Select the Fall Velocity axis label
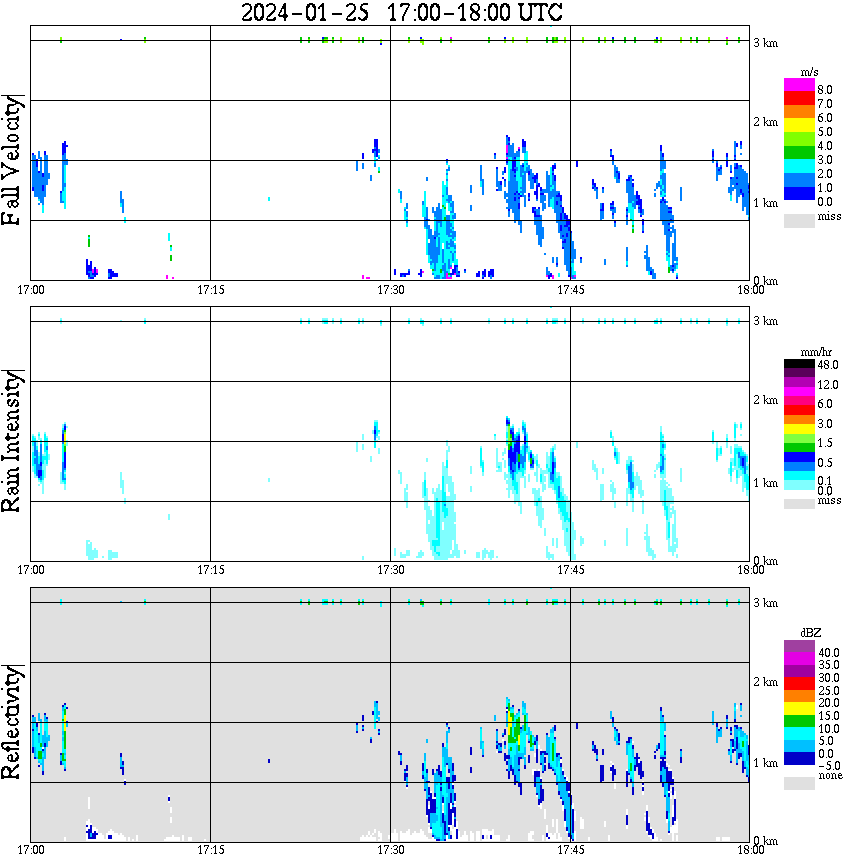 tap(11, 160)
